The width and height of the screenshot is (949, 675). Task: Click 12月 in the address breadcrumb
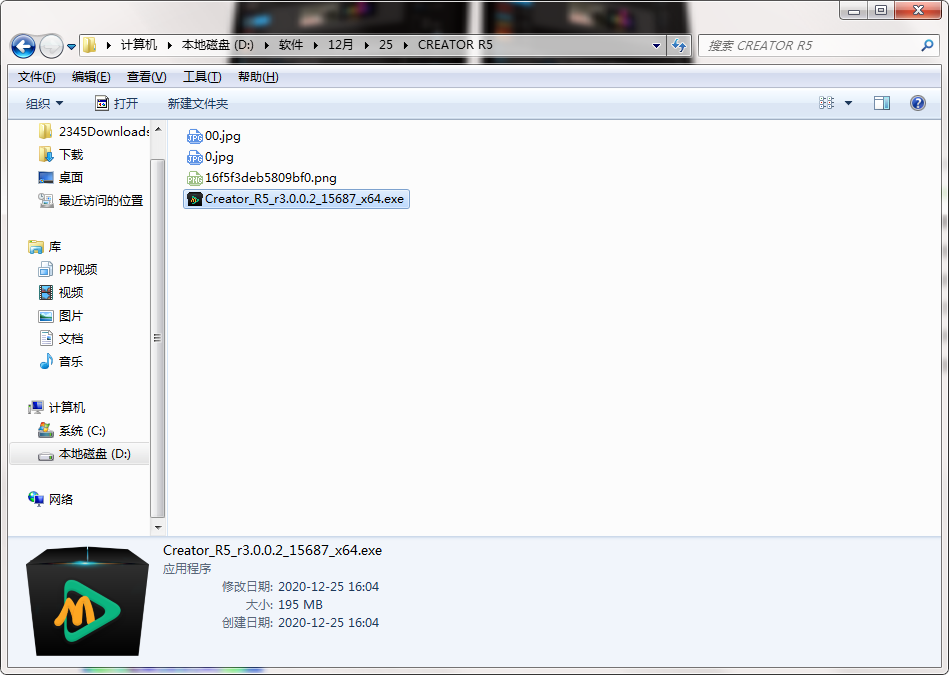(x=340, y=45)
